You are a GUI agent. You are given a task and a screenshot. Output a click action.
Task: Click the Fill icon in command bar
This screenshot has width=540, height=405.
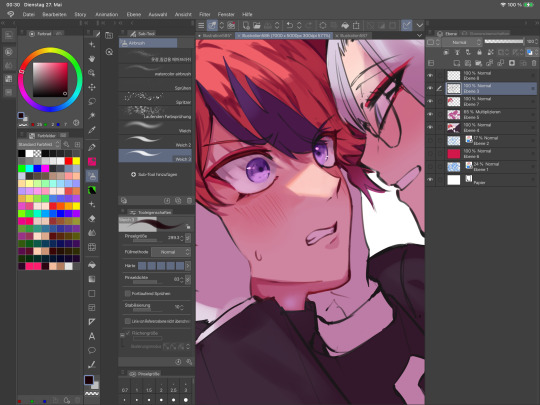click(x=345, y=25)
